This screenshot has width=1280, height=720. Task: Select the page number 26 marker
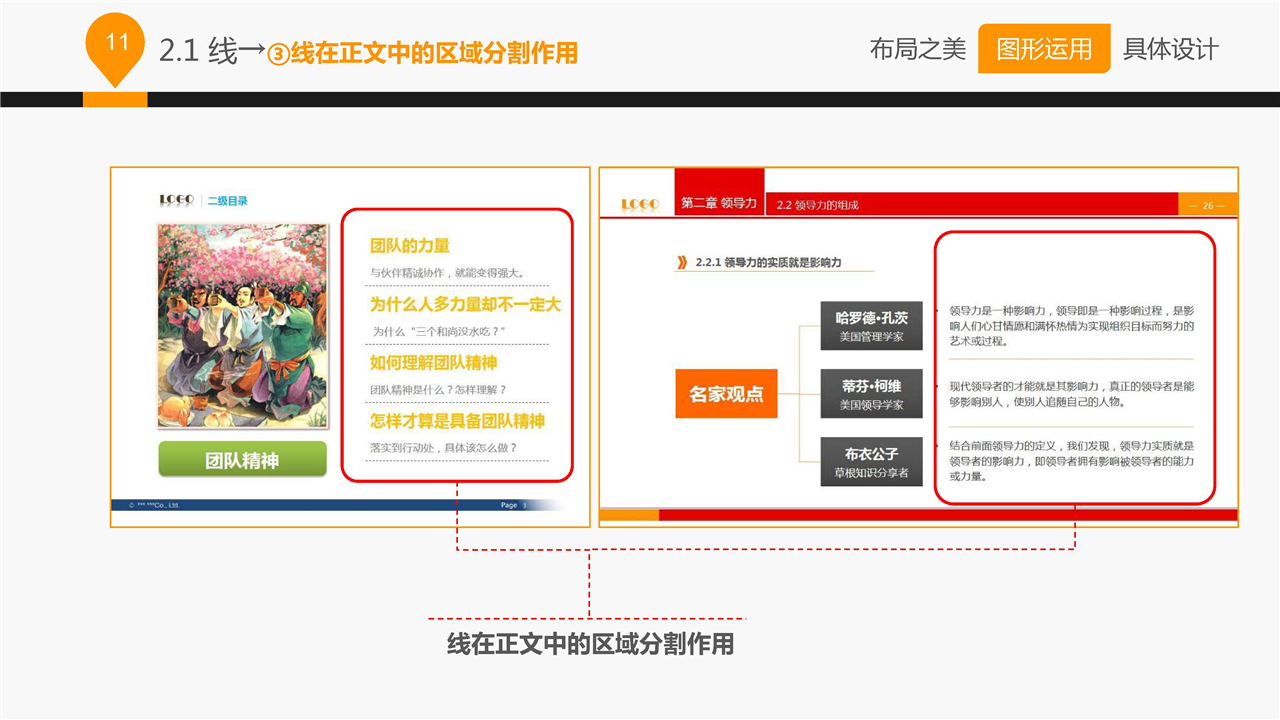click(x=1207, y=205)
